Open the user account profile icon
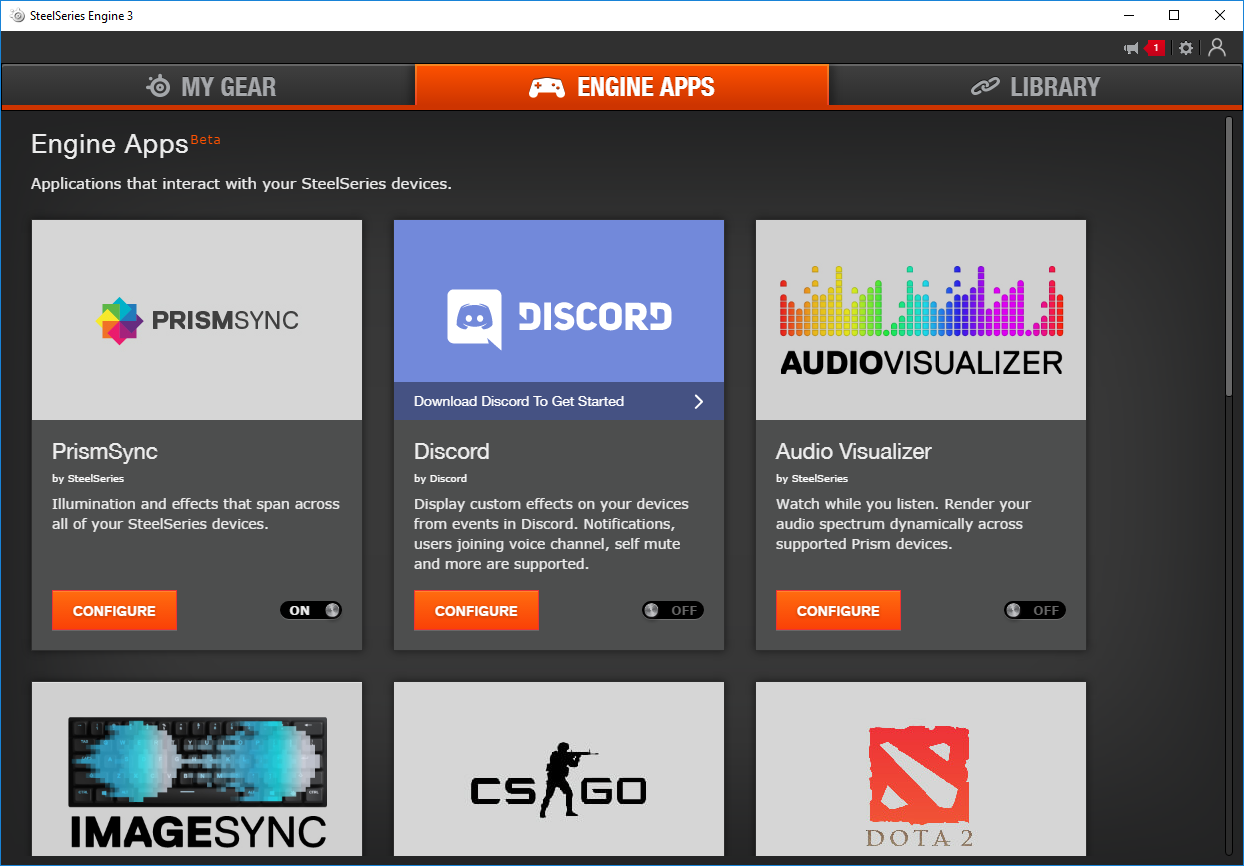1244x866 pixels. 1217,47
